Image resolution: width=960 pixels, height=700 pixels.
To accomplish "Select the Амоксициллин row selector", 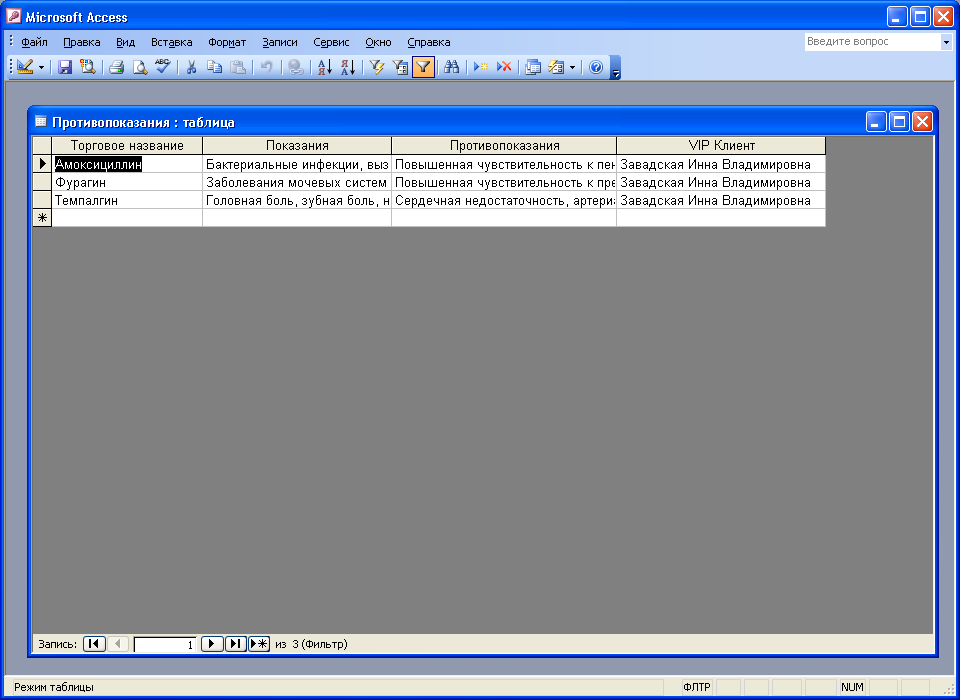I will click(42, 164).
